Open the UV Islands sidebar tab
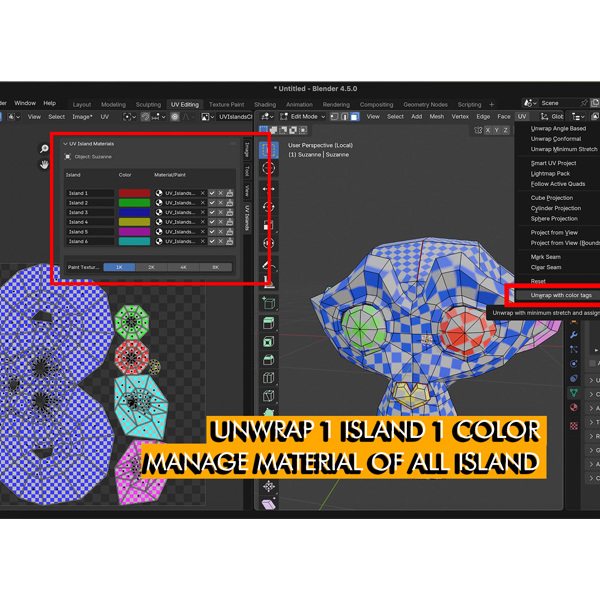The width and height of the screenshot is (600, 600). (x=247, y=218)
